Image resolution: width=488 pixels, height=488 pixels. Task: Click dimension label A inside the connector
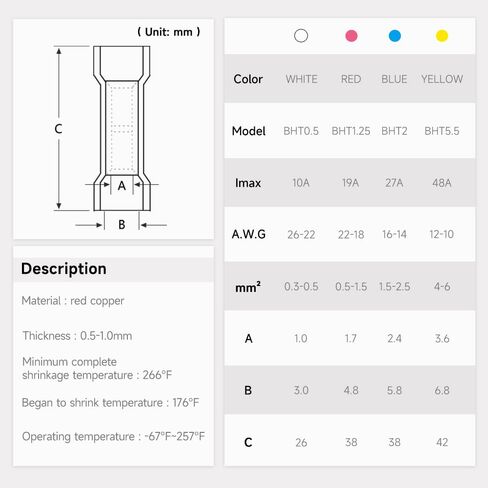122,186
